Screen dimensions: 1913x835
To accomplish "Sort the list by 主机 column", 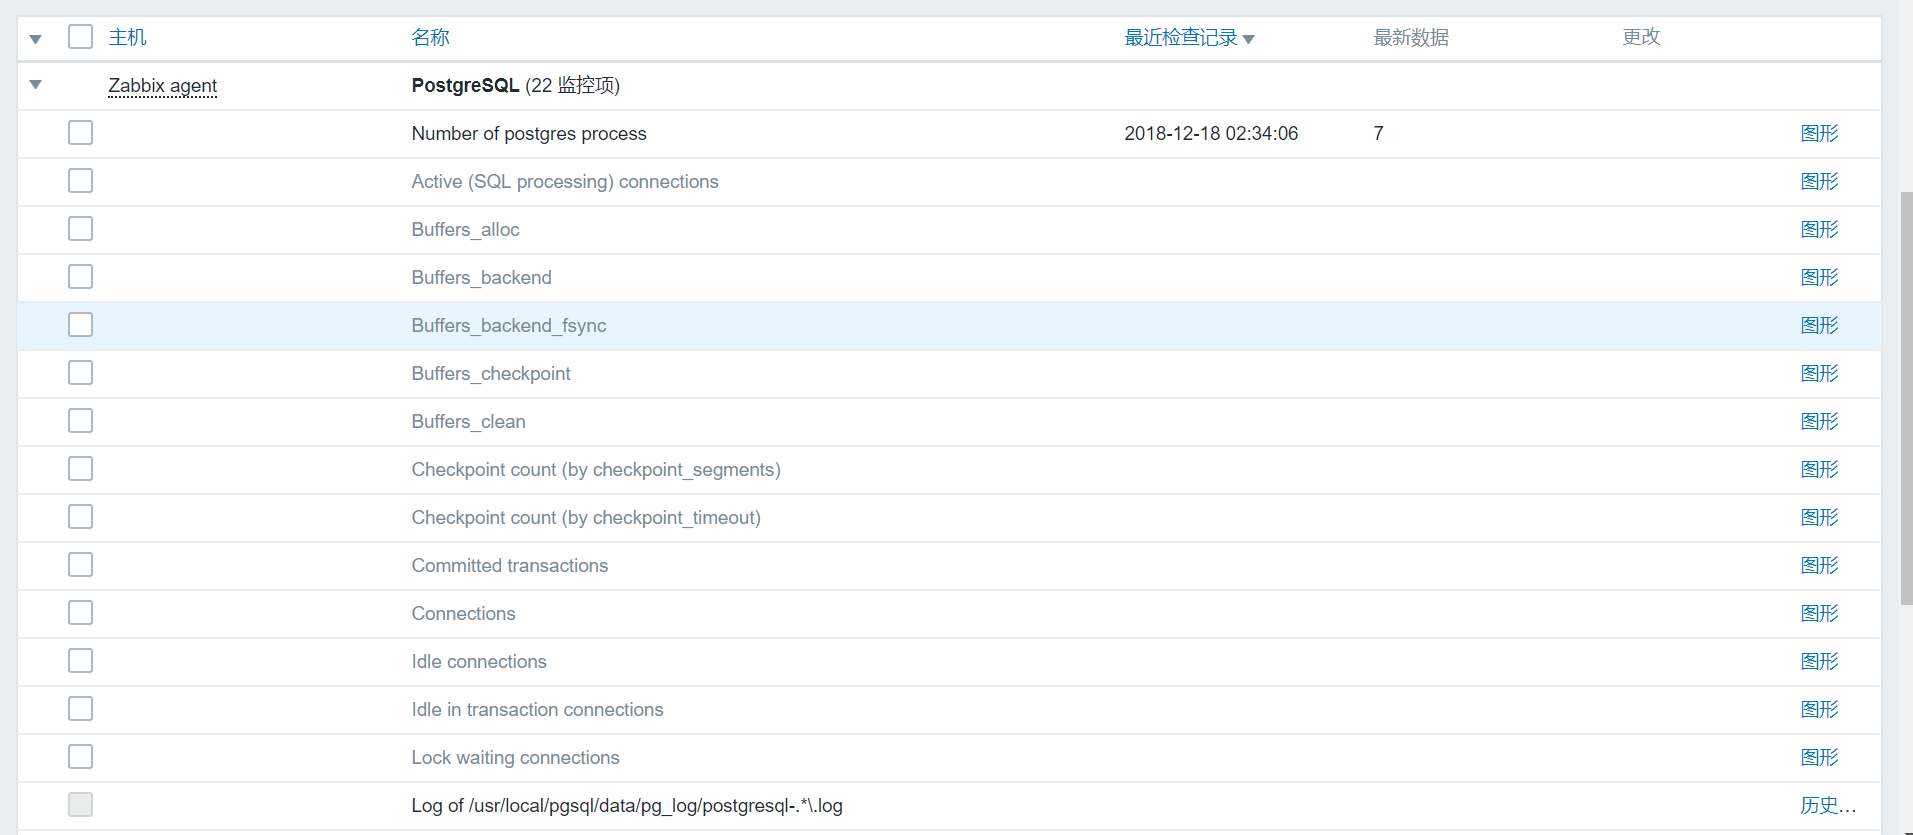I will tap(127, 38).
